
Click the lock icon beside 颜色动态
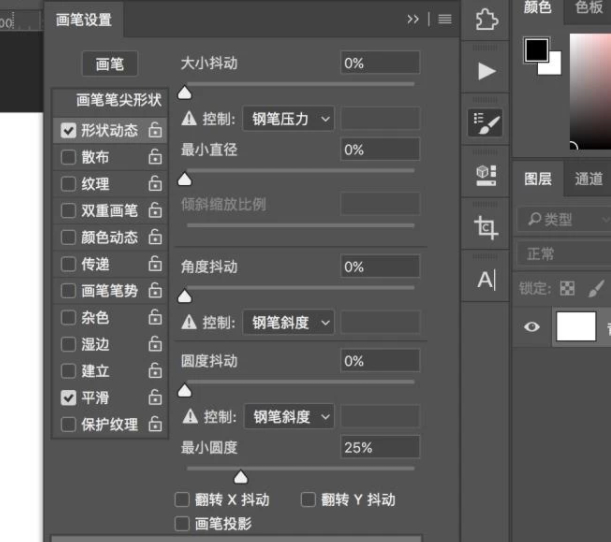[155, 237]
